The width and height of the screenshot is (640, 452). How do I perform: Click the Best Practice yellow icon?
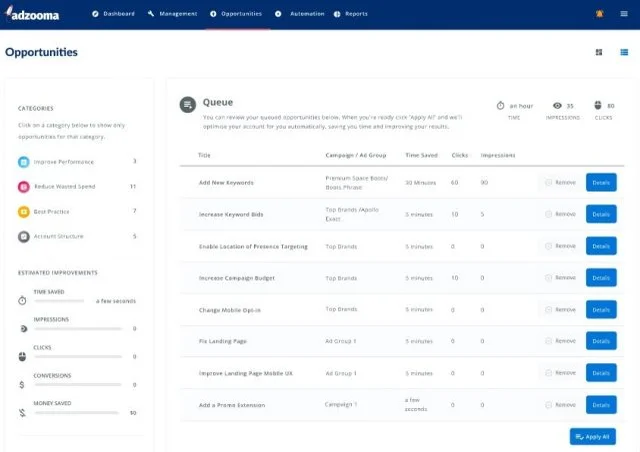click(x=24, y=212)
